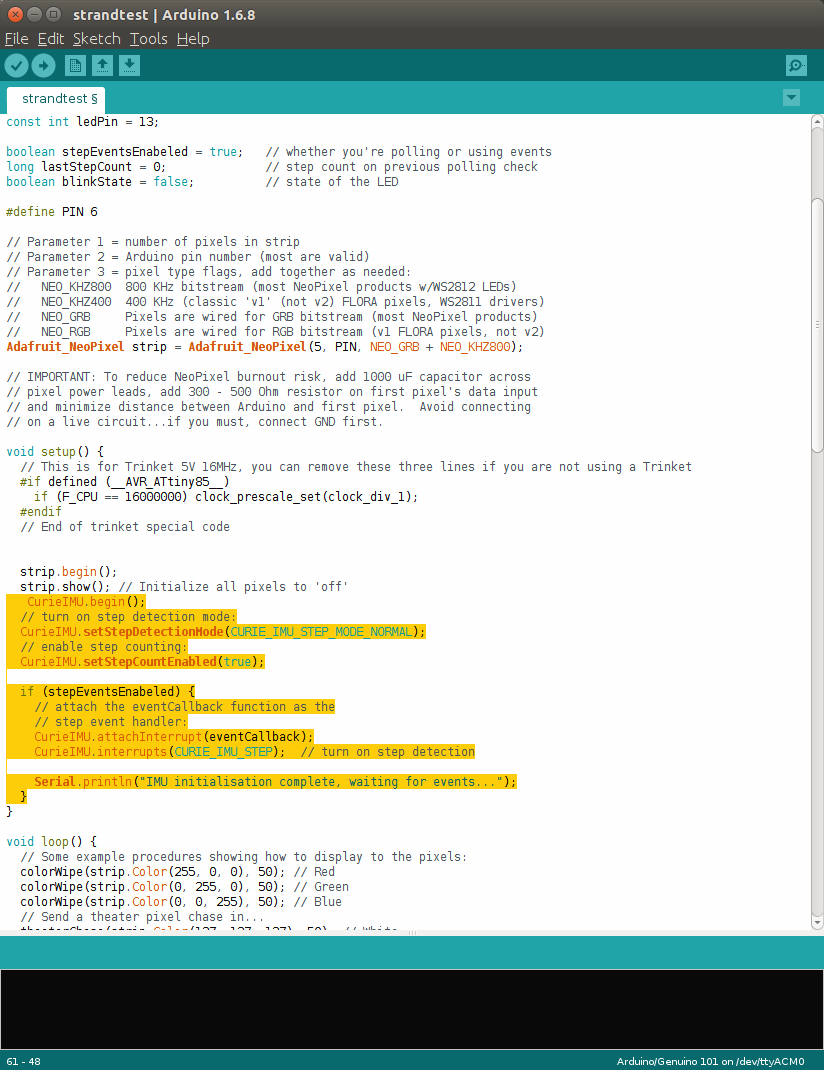The width and height of the screenshot is (824, 1070).
Task: Click the 'strip.begin();' line
Action: tap(68, 572)
